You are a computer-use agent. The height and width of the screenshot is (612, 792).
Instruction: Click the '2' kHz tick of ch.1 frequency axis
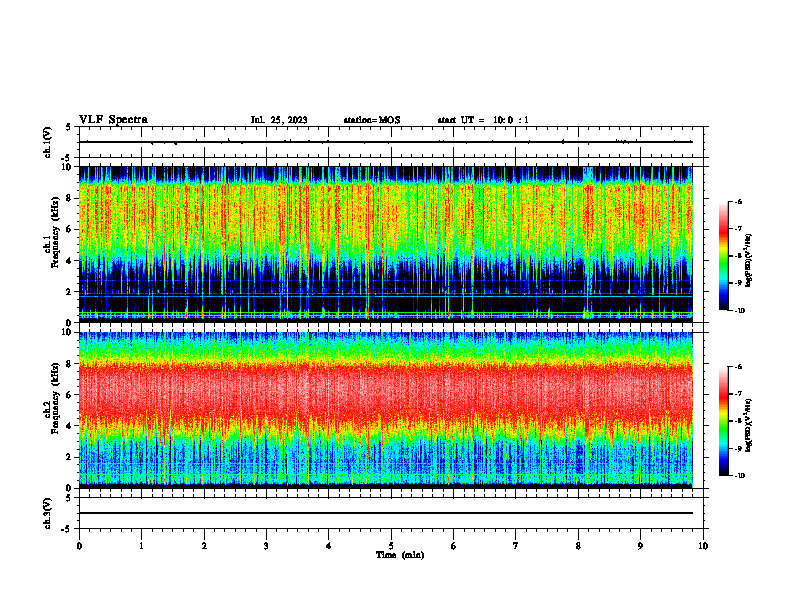70,291
